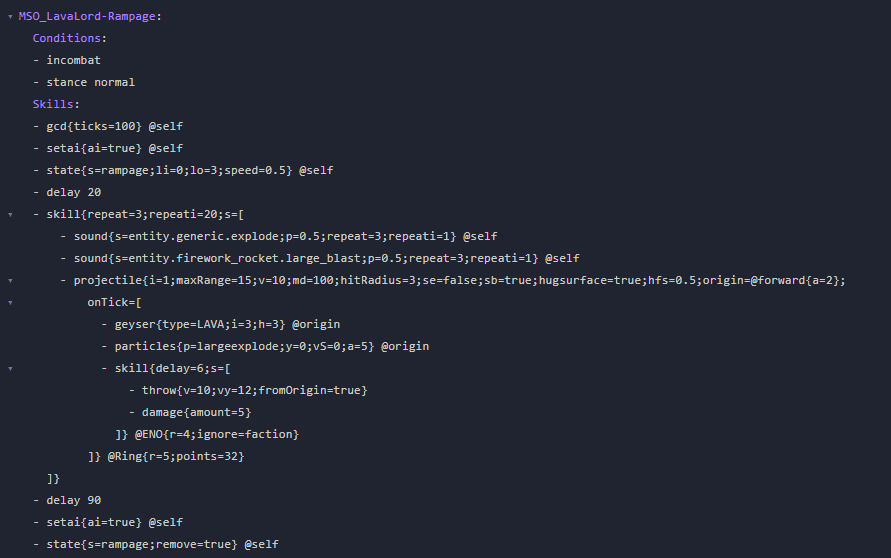This screenshot has height=558, width=891.
Task: Click the Skills: key
Action: click(x=56, y=104)
